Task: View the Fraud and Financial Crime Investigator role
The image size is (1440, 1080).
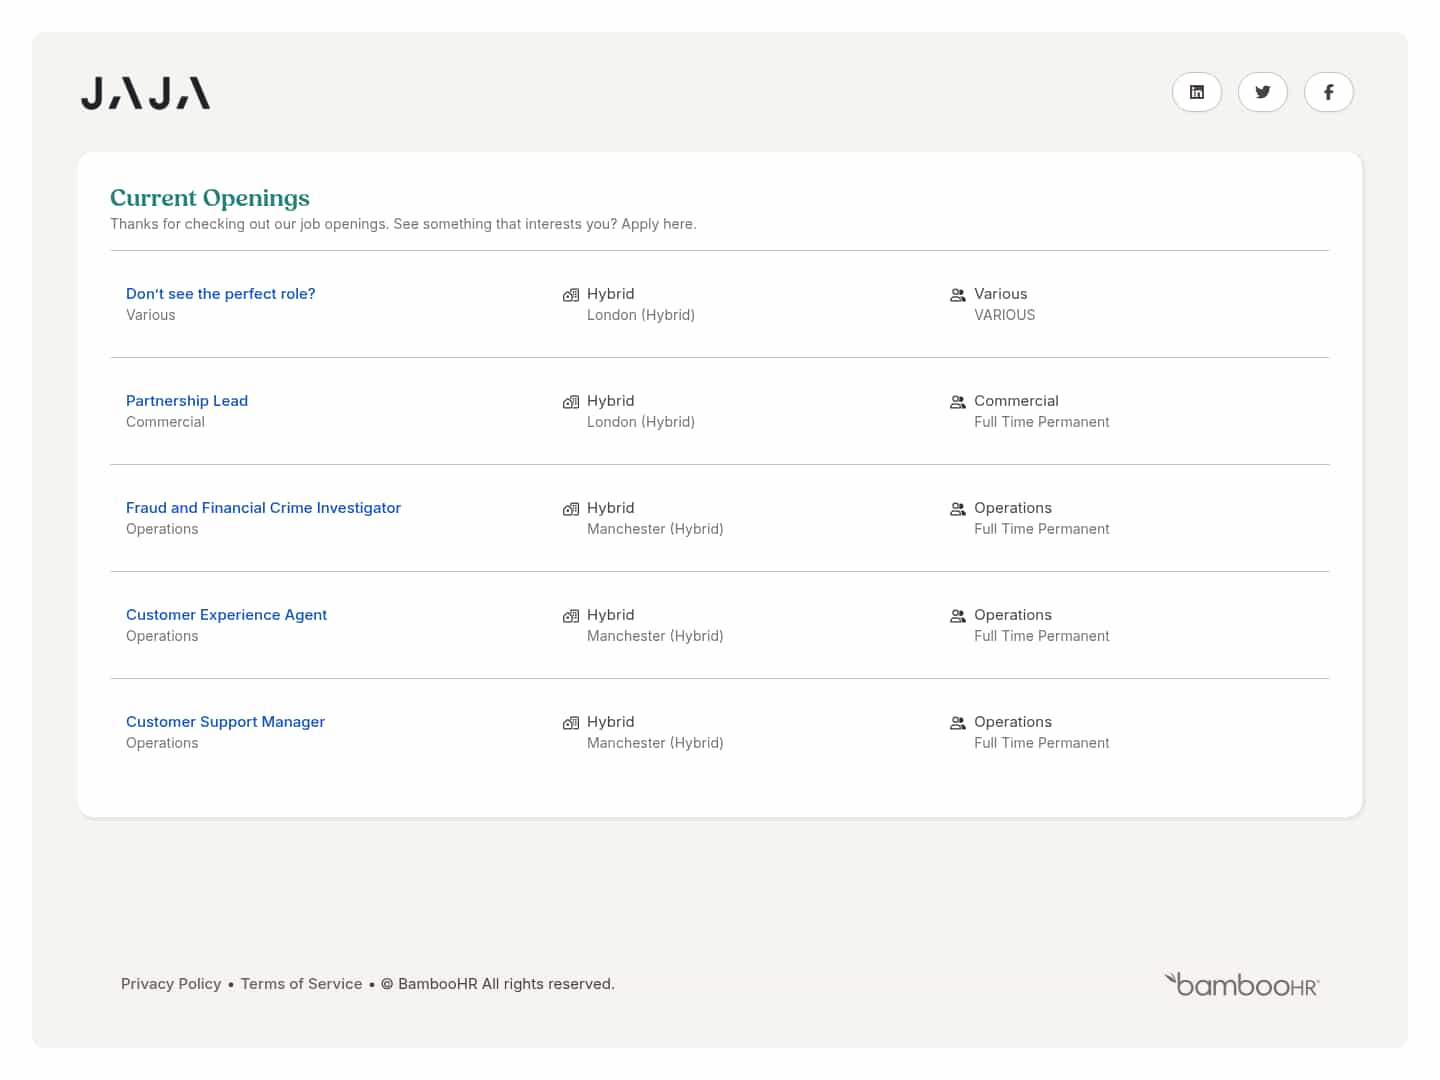Action: click(263, 507)
